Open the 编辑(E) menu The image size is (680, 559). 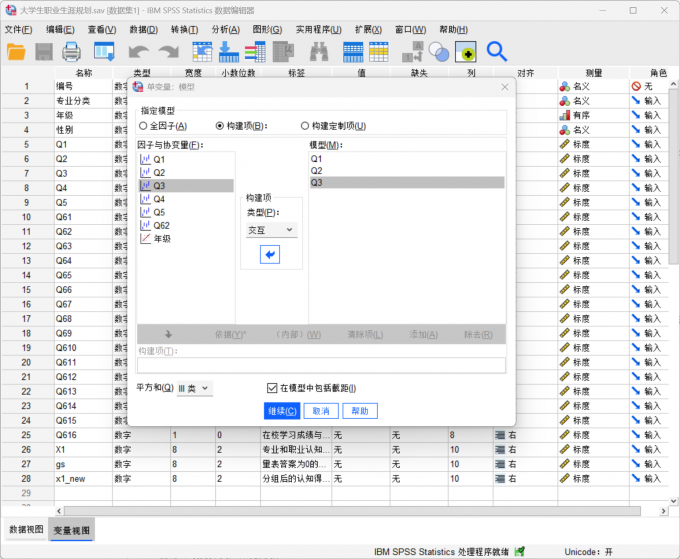[x=60, y=29]
